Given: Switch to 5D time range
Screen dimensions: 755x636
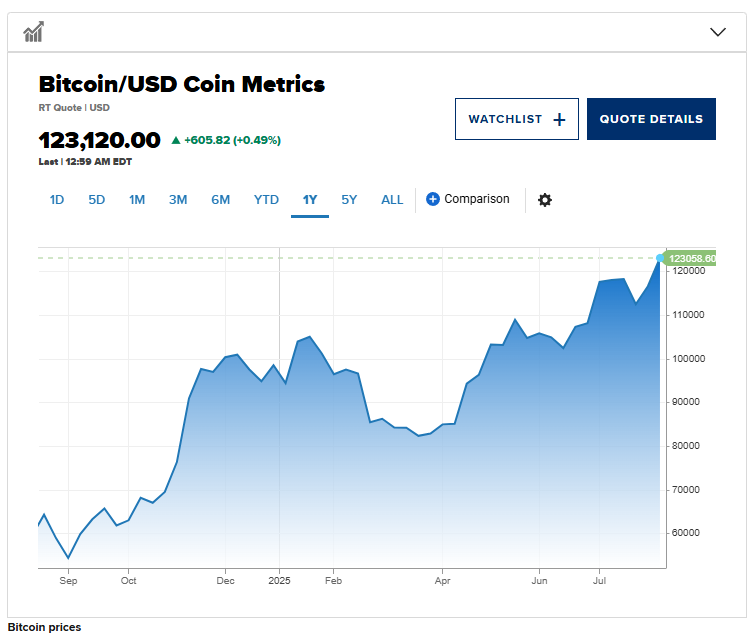Looking at the screenshot, I should (96, 199).
